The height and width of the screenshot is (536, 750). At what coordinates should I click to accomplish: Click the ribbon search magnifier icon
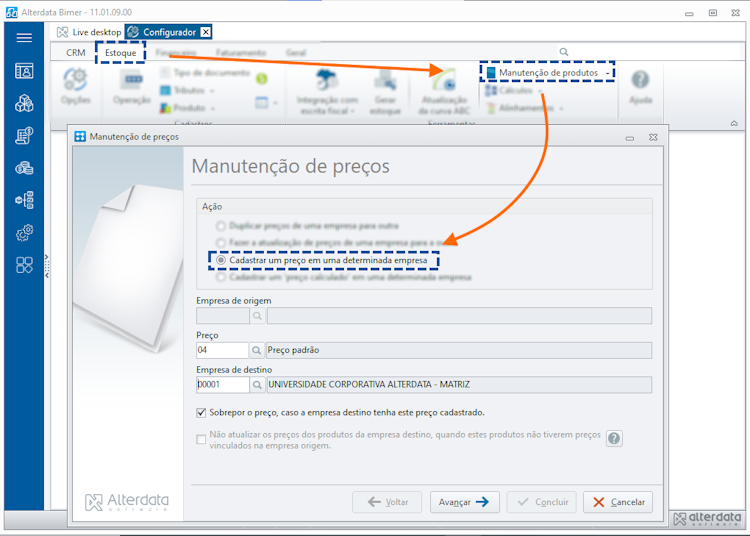pos(564,52)
